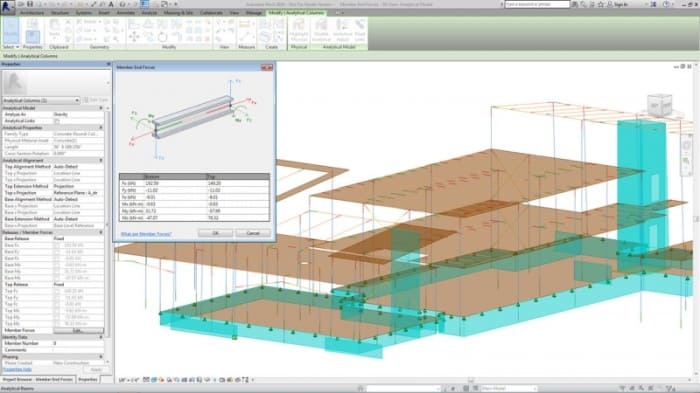Toggle the Top Fy release checkbox
The width and height of the screenshot is (700, 393).
click(x=57, y=298)
